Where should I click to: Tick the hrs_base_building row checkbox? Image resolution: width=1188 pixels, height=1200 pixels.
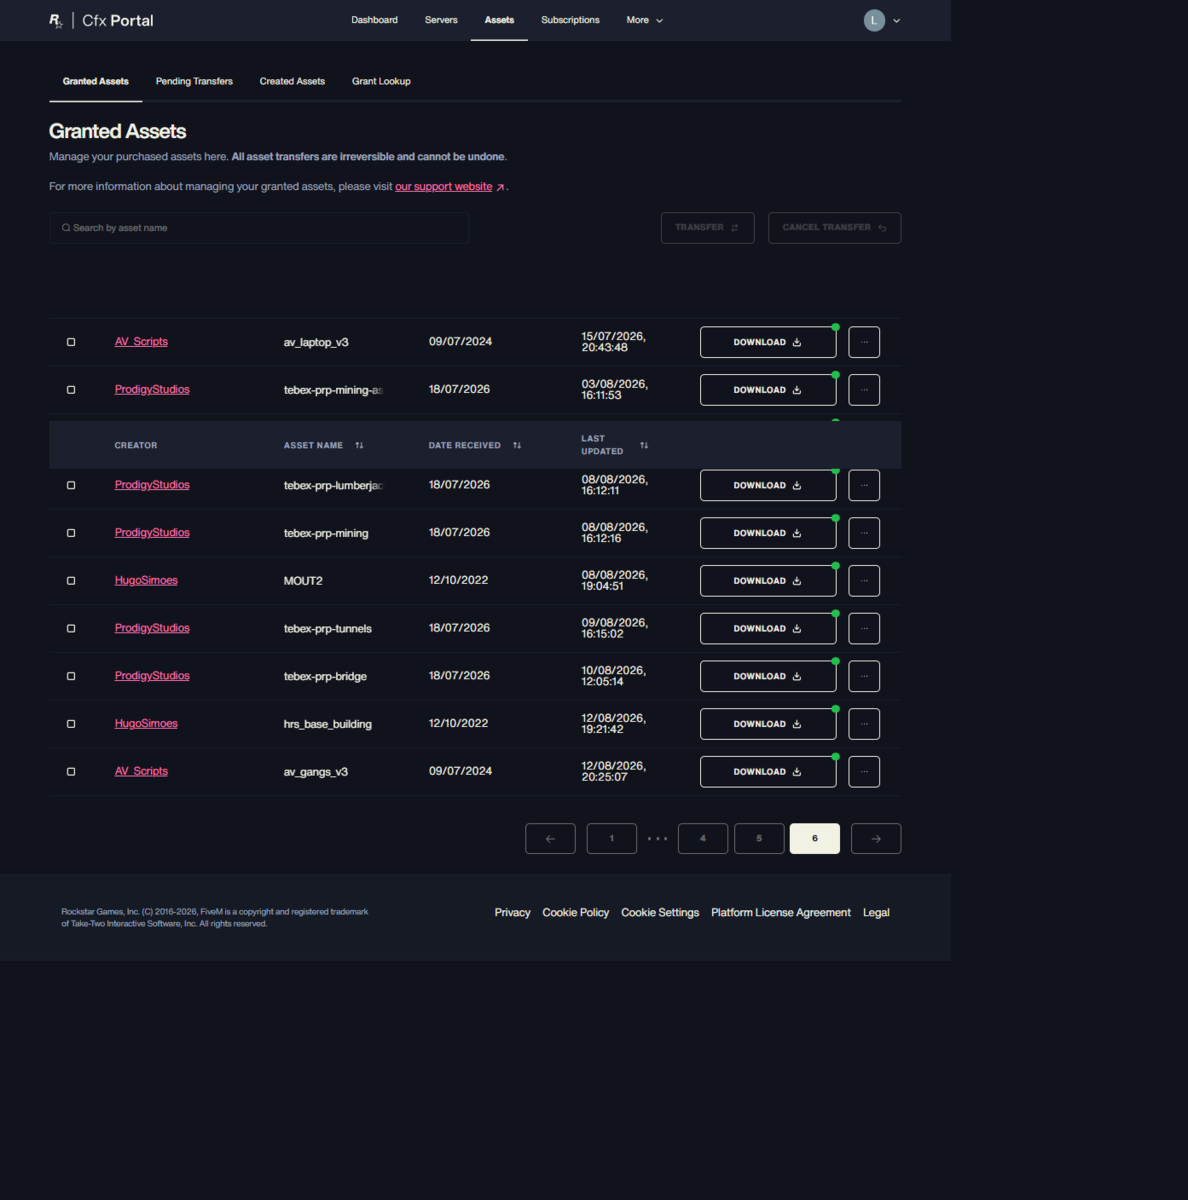[x=71, y=724]
